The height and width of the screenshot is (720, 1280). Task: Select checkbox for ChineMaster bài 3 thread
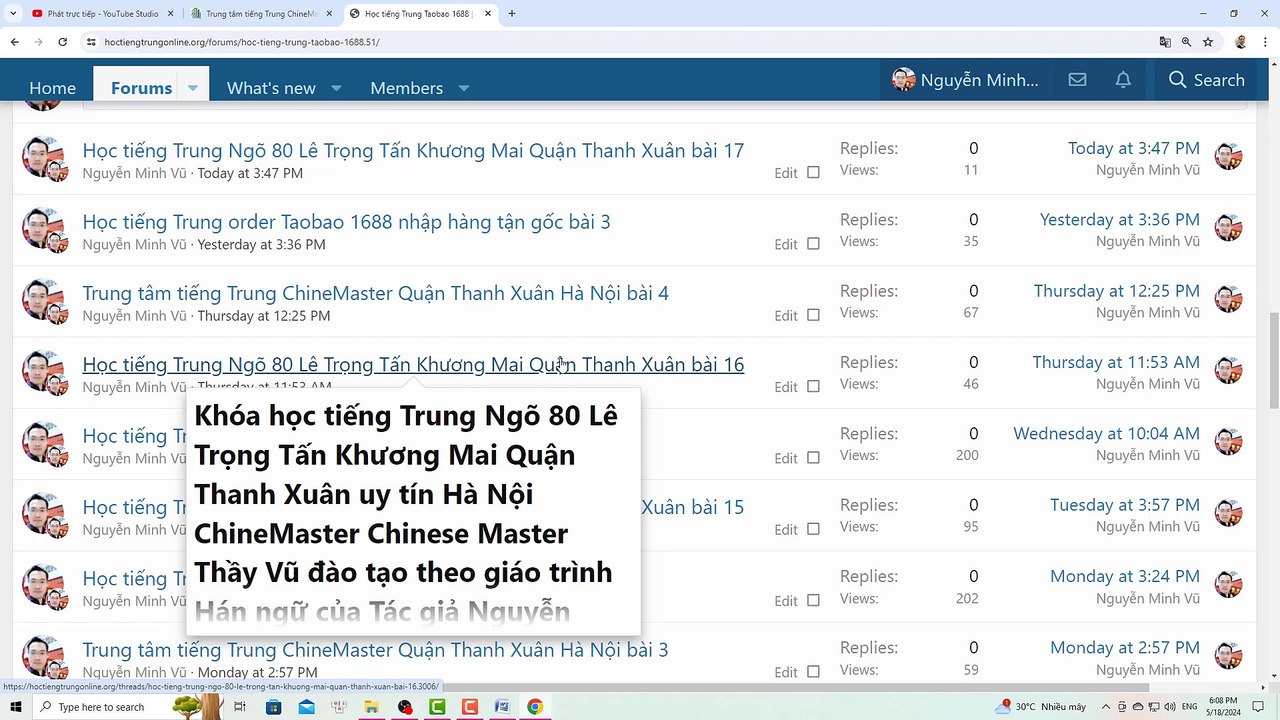(x=813, y=672)
